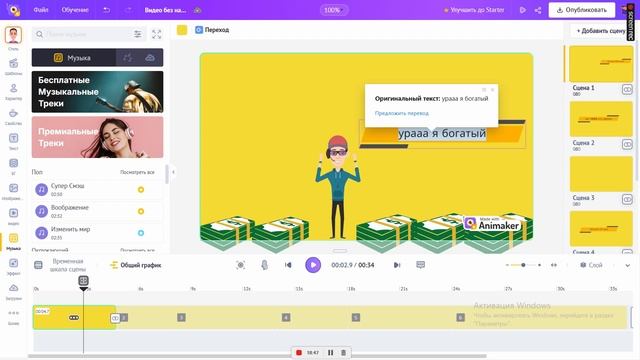The width and height of the screenshot is (640, 360).
Task: Open the 100% zoom dropdown
Action: pos(334,10)
